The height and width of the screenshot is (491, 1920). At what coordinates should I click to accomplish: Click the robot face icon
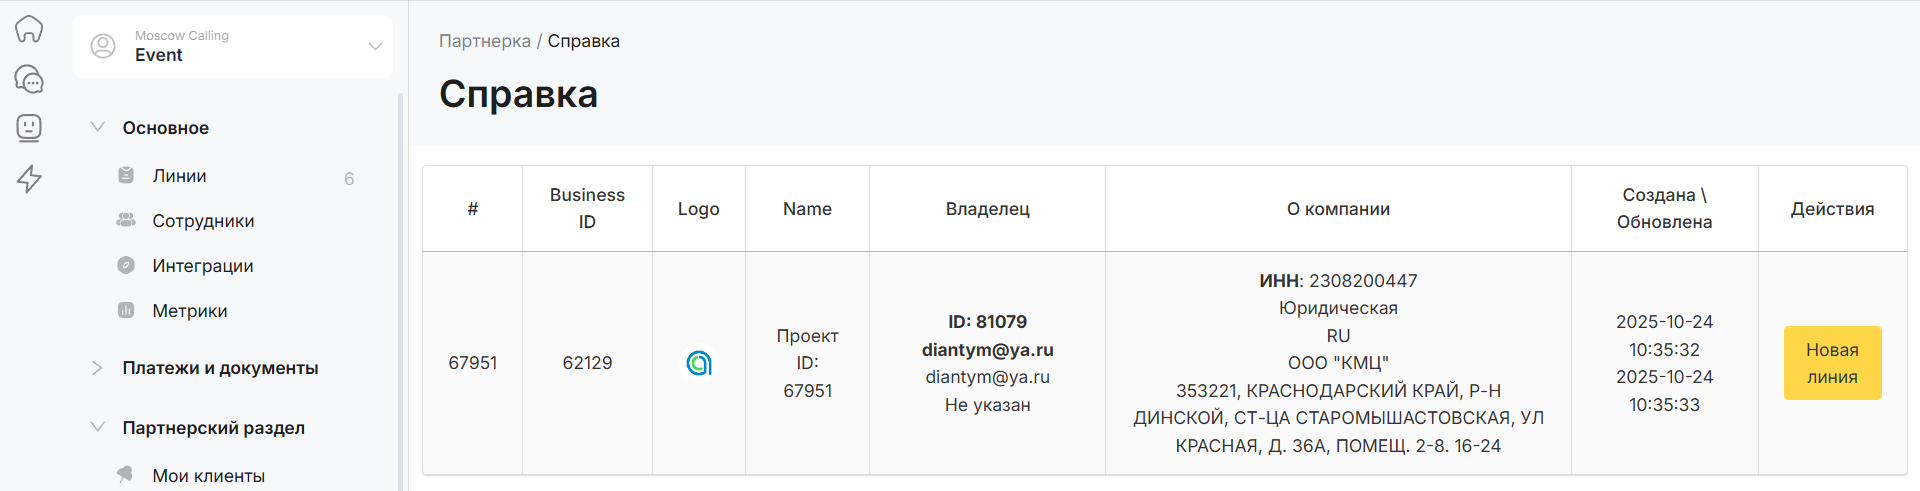click(29, 128)
